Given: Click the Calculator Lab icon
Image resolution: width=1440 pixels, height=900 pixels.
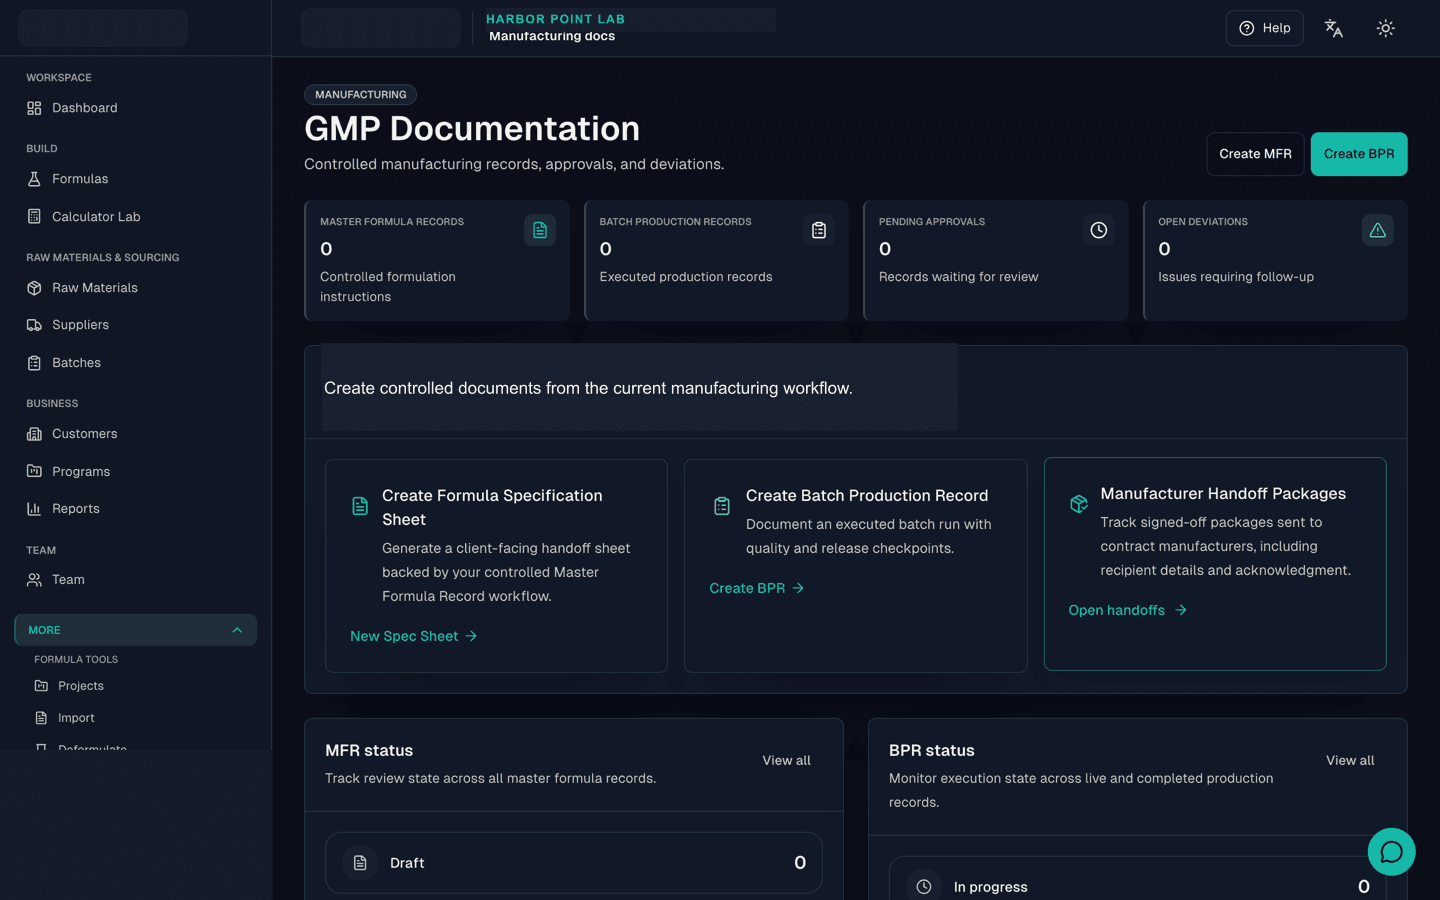Looking at the screenshot, I should pos(34,217).
